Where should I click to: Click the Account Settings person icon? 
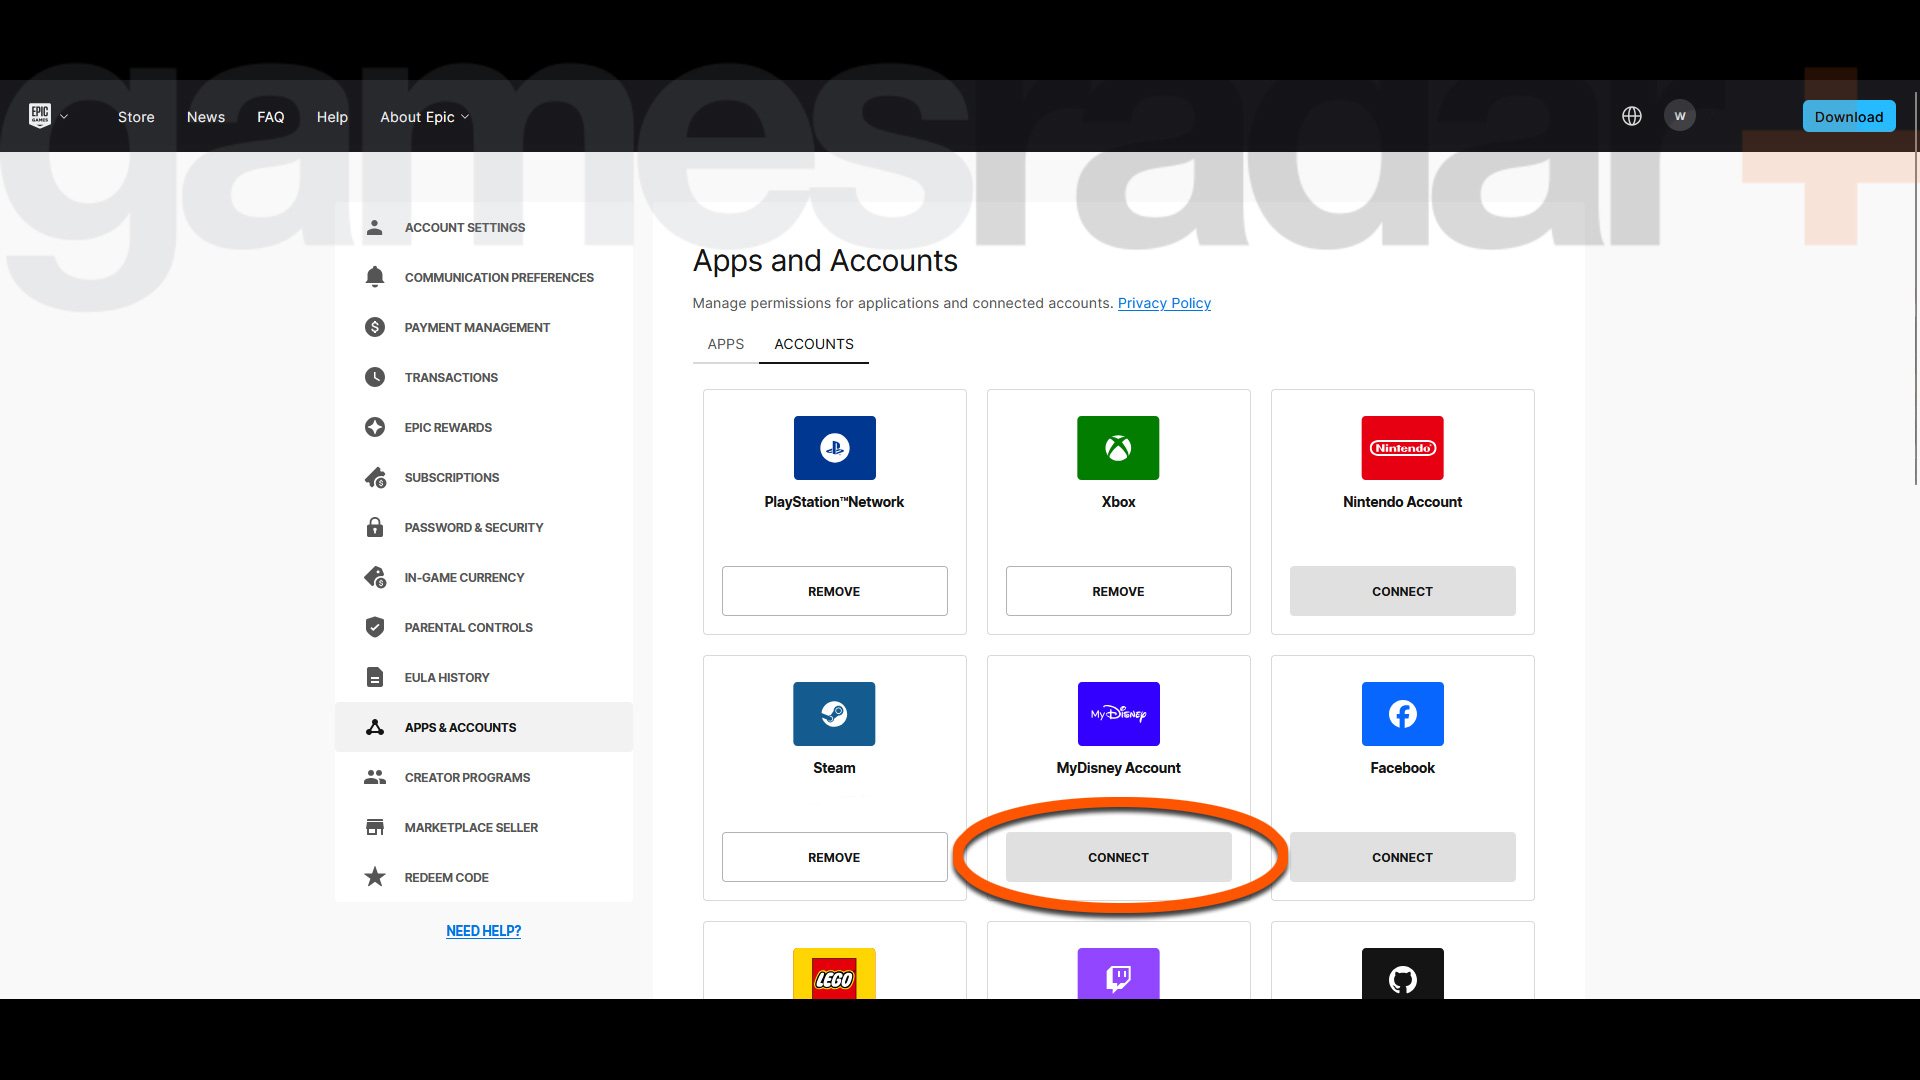tap(375, 227)
